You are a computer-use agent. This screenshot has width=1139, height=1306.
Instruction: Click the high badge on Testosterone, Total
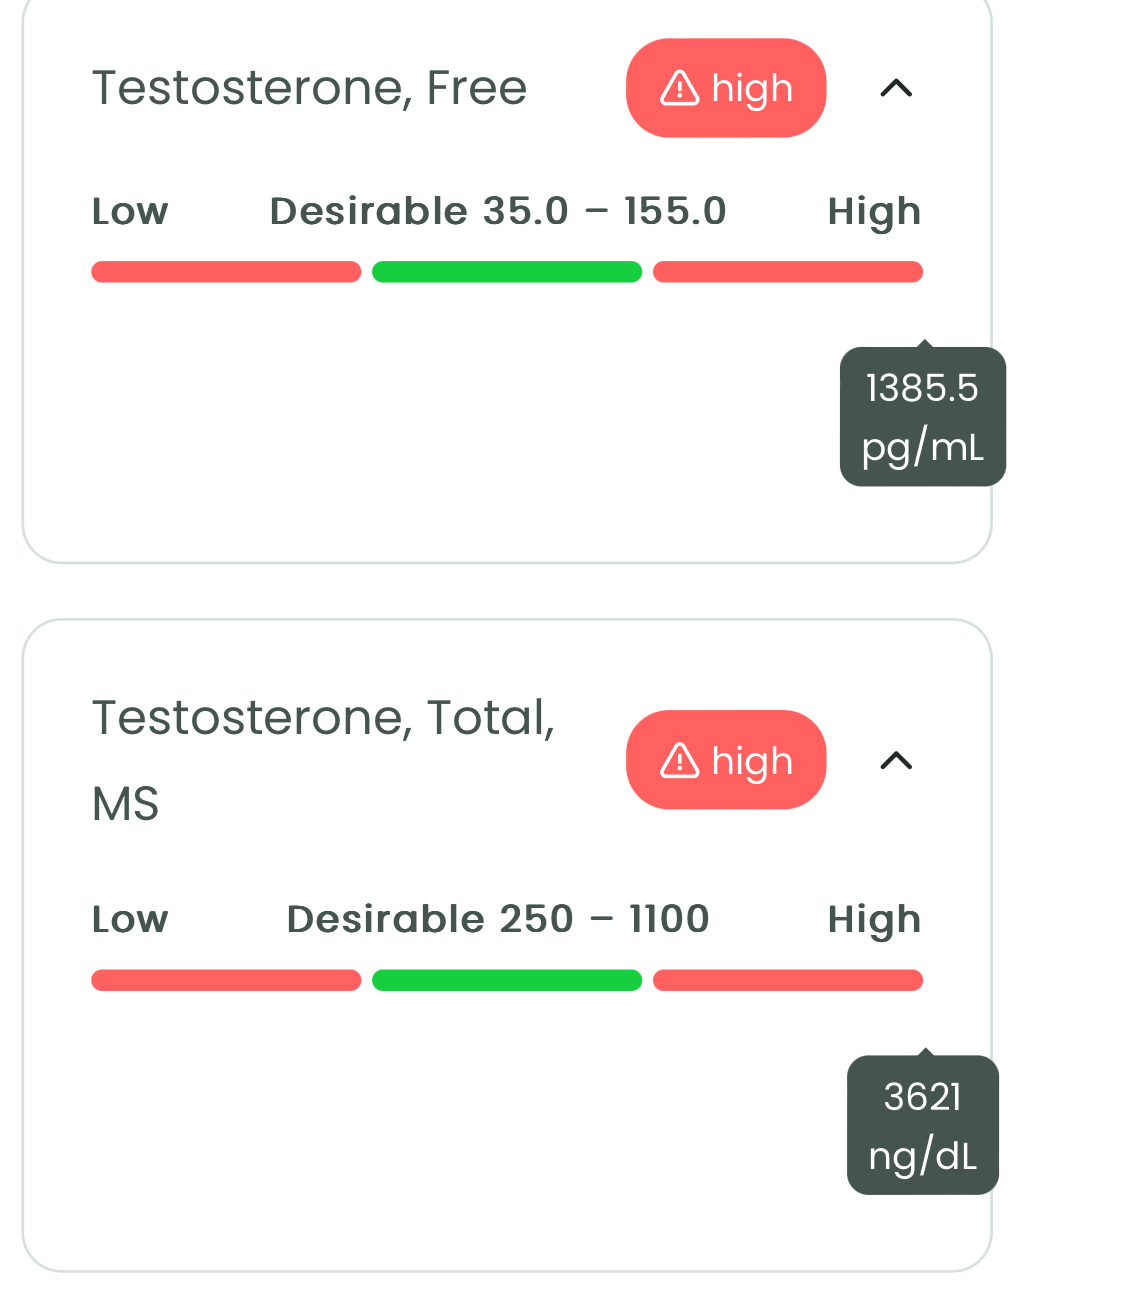pos(726,760)
